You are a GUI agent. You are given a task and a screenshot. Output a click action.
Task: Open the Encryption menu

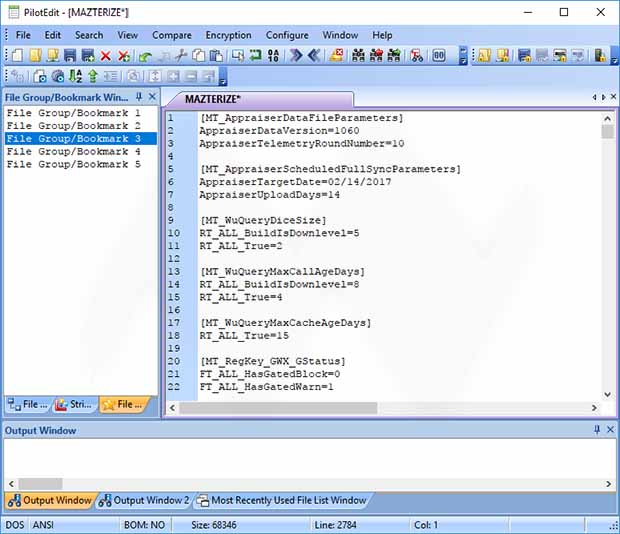pos(228,35)
